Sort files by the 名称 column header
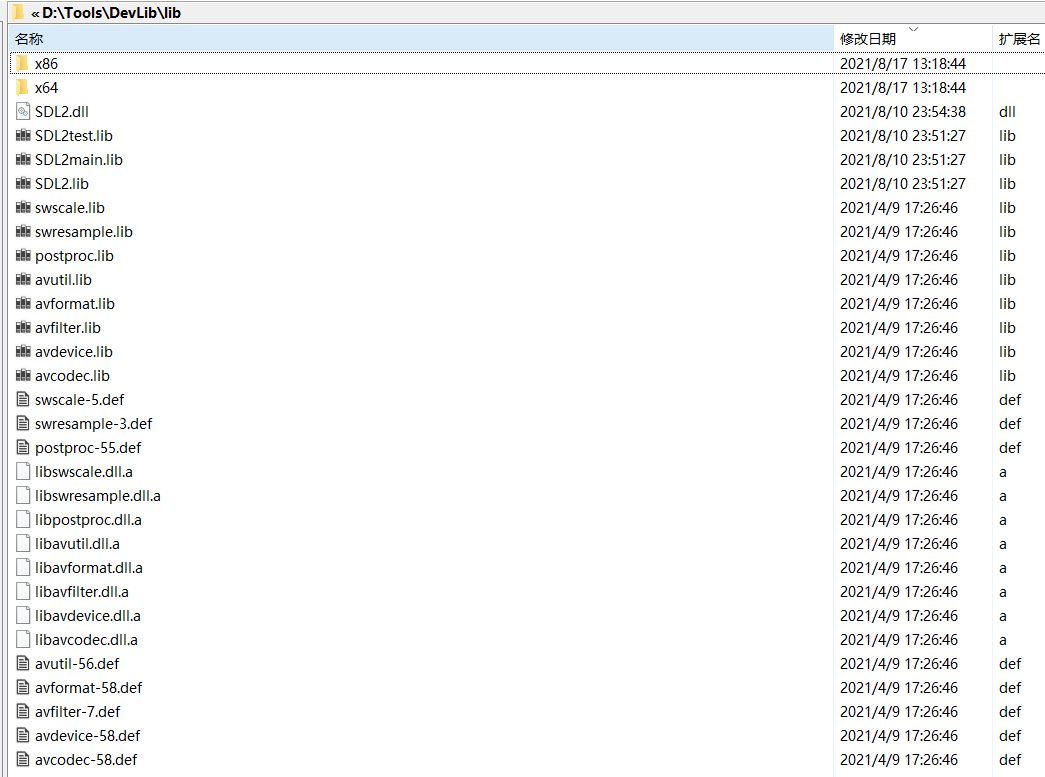This screenshot has height=777, width=1045. pyautogui.click(x=22, y=38)
